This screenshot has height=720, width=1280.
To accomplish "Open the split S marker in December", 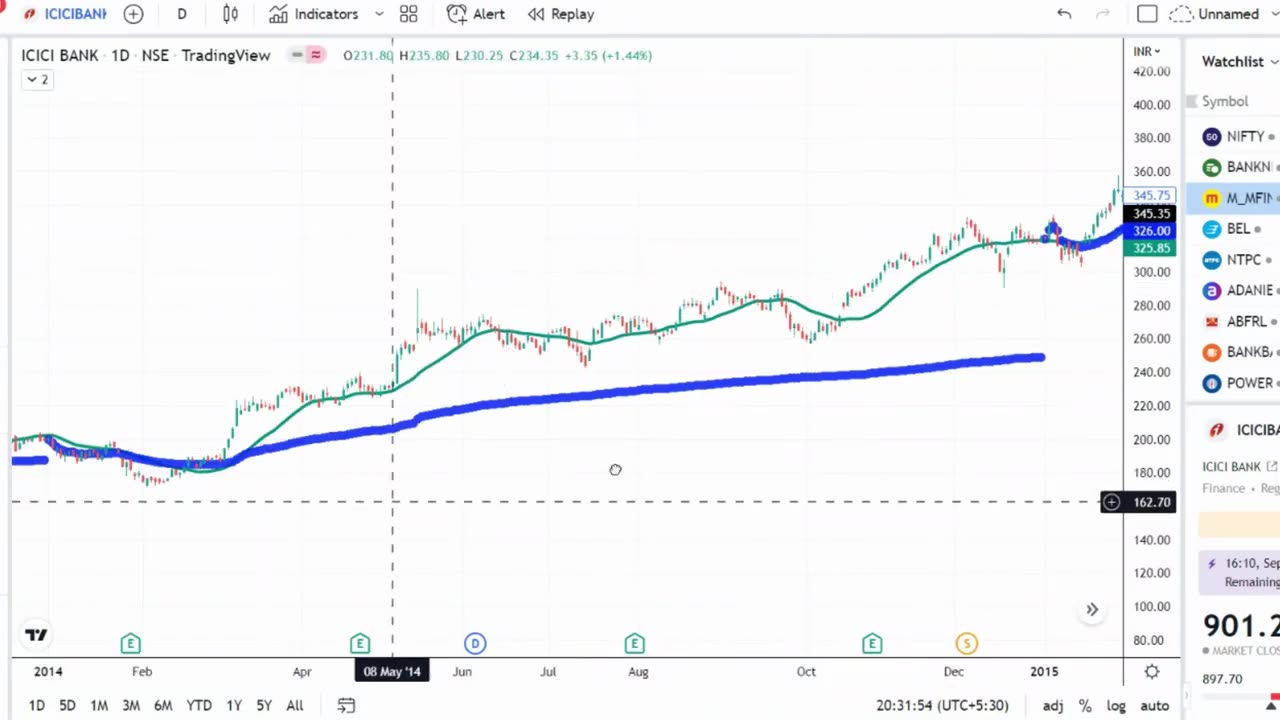I will click(x=966, y=643).
